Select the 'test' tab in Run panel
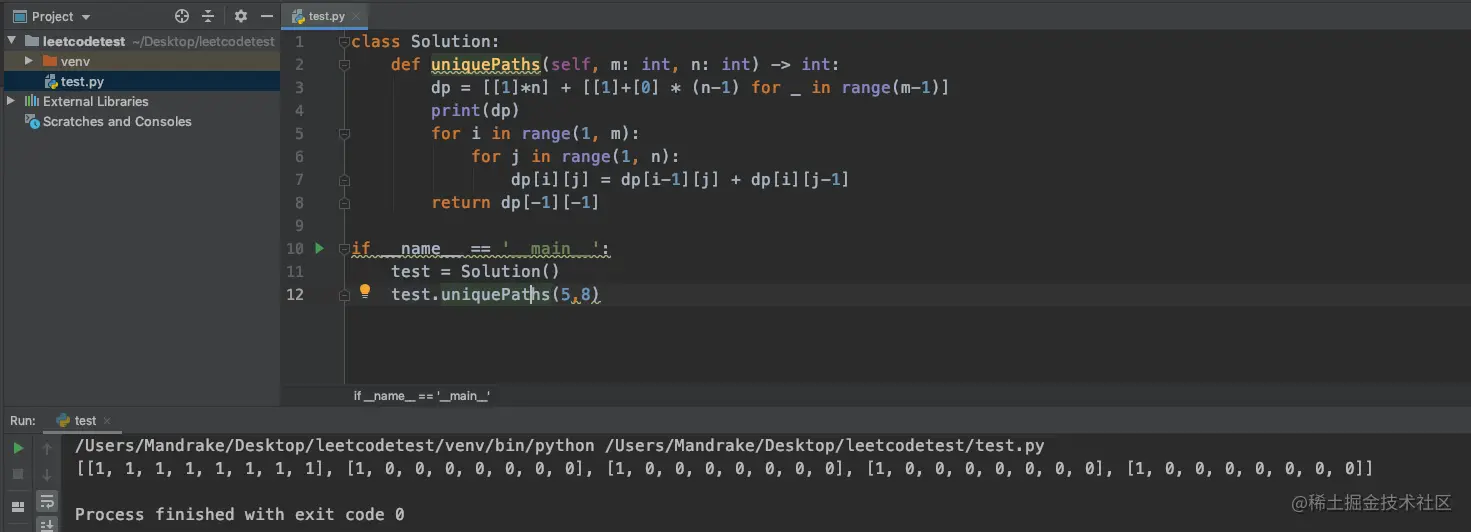Viewport: 1471px width, 532px height. point(84,421)
